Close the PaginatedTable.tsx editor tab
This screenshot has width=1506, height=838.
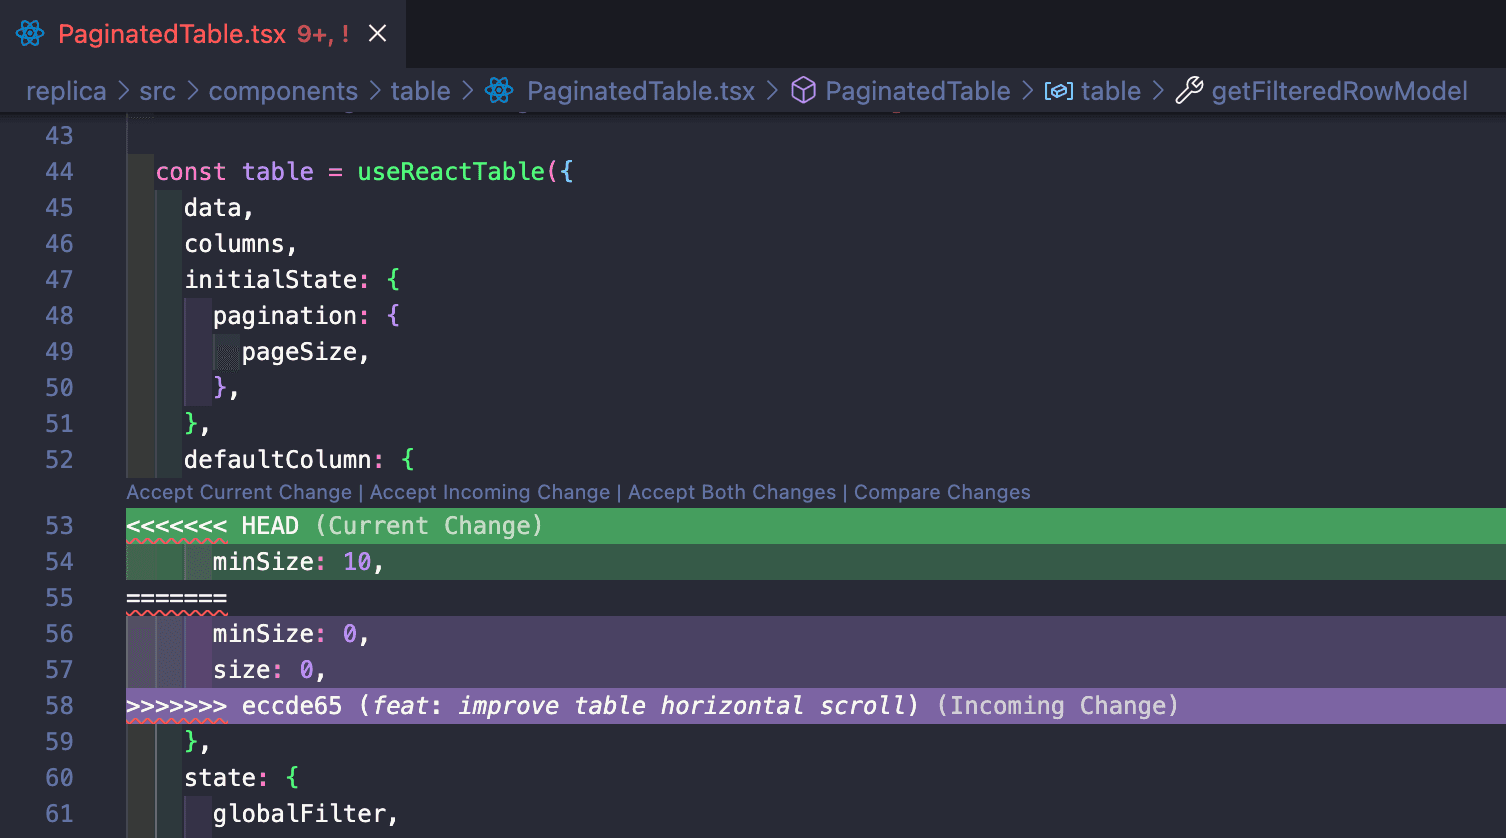click(x=376, y=32)
